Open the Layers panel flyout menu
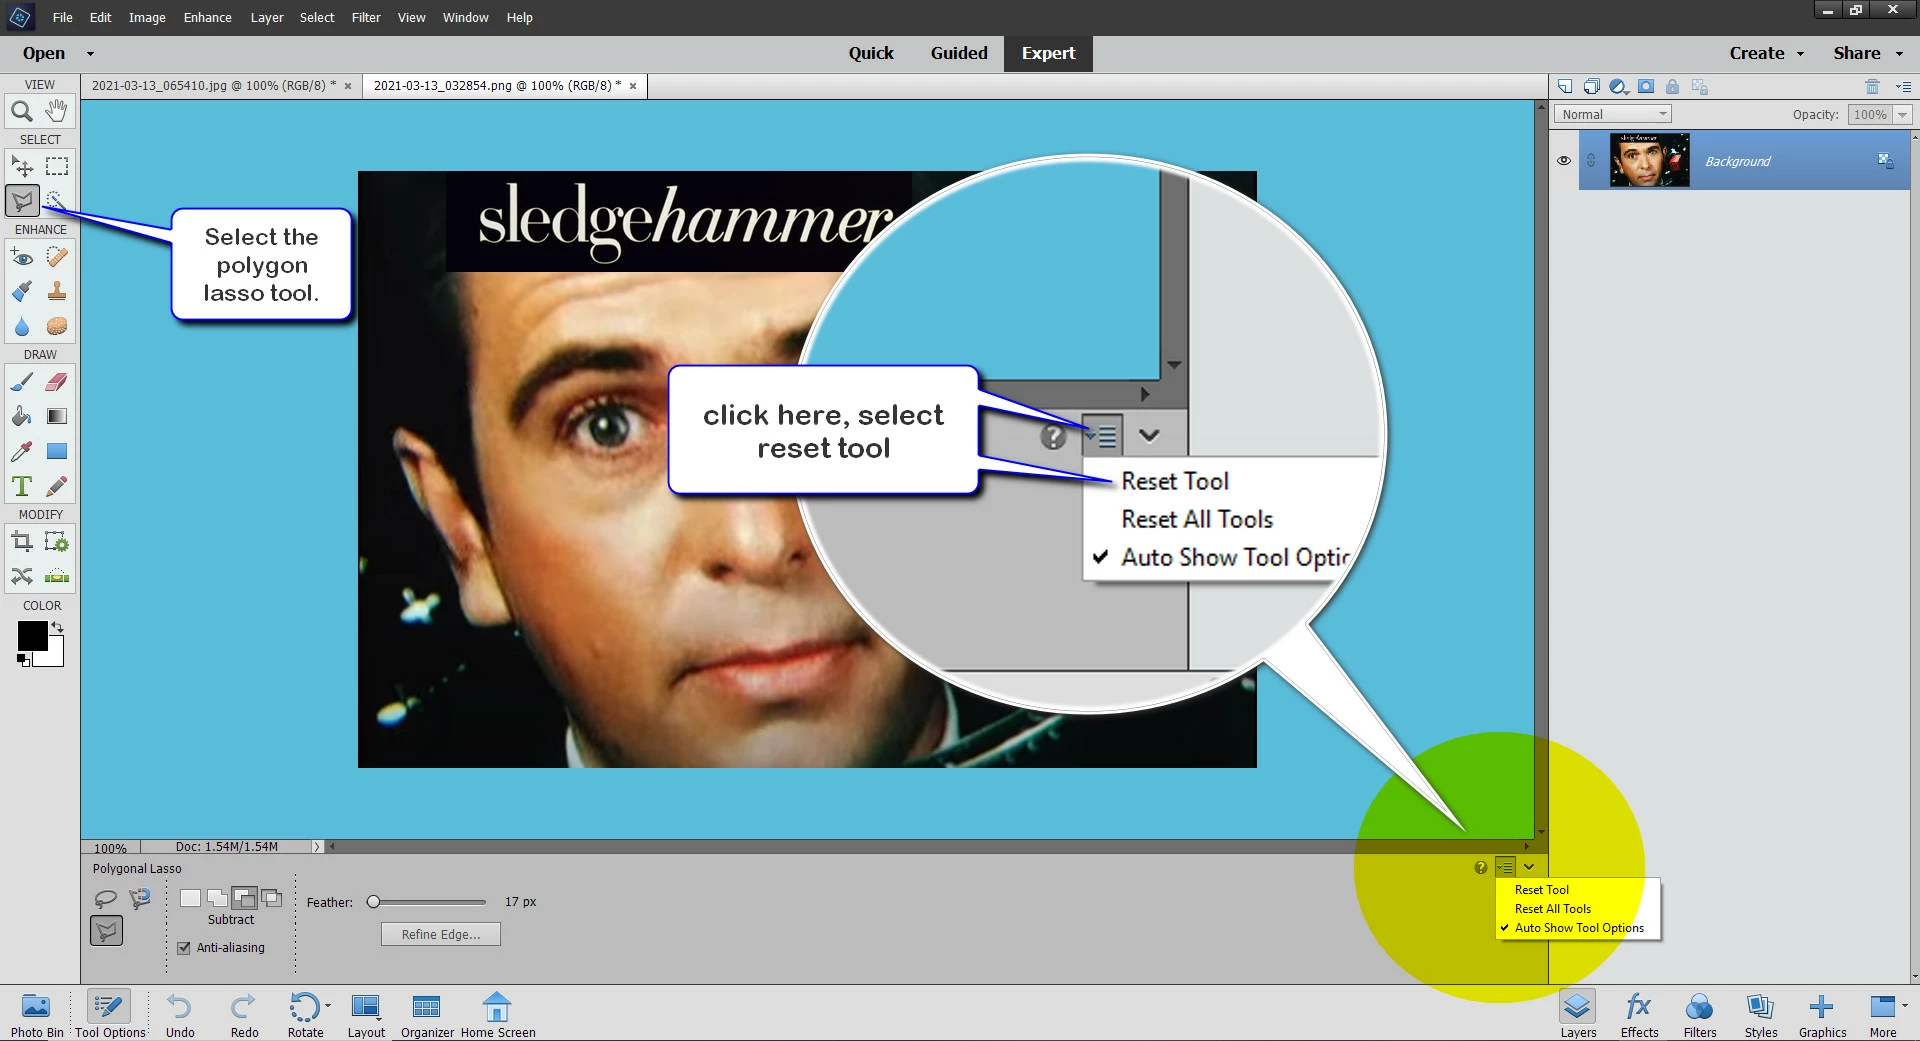1920x1041 pixels. point(1903,87)
